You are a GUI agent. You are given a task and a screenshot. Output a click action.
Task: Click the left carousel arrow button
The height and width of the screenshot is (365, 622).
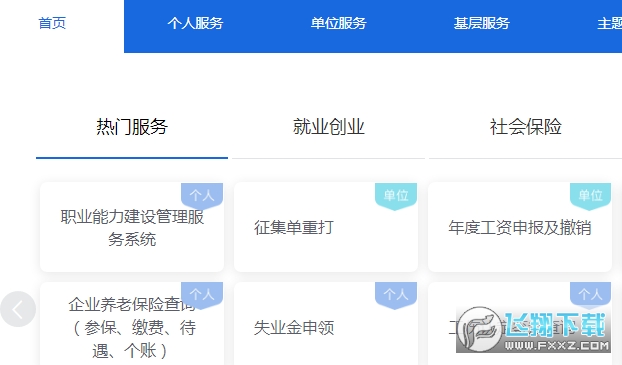(18, 309)
